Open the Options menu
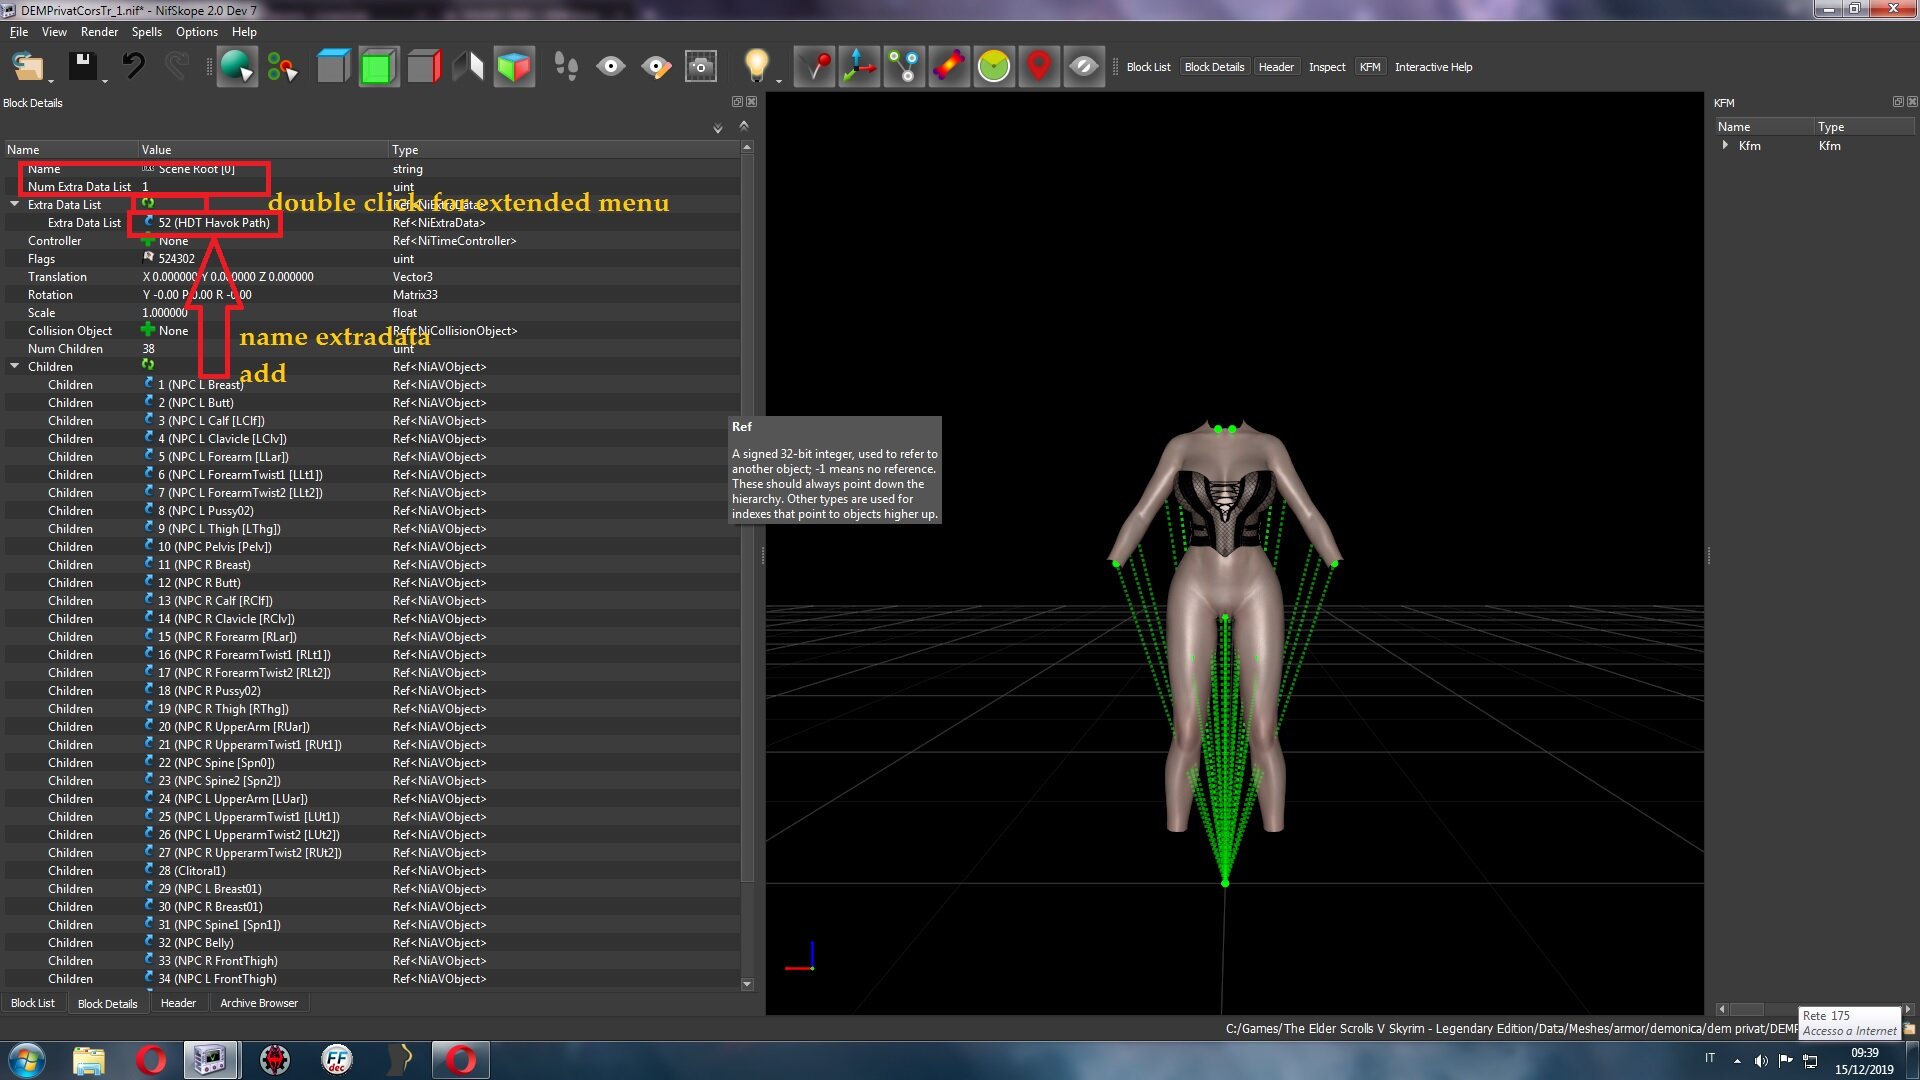The image size is (1920, 1080). pos(197,32)
